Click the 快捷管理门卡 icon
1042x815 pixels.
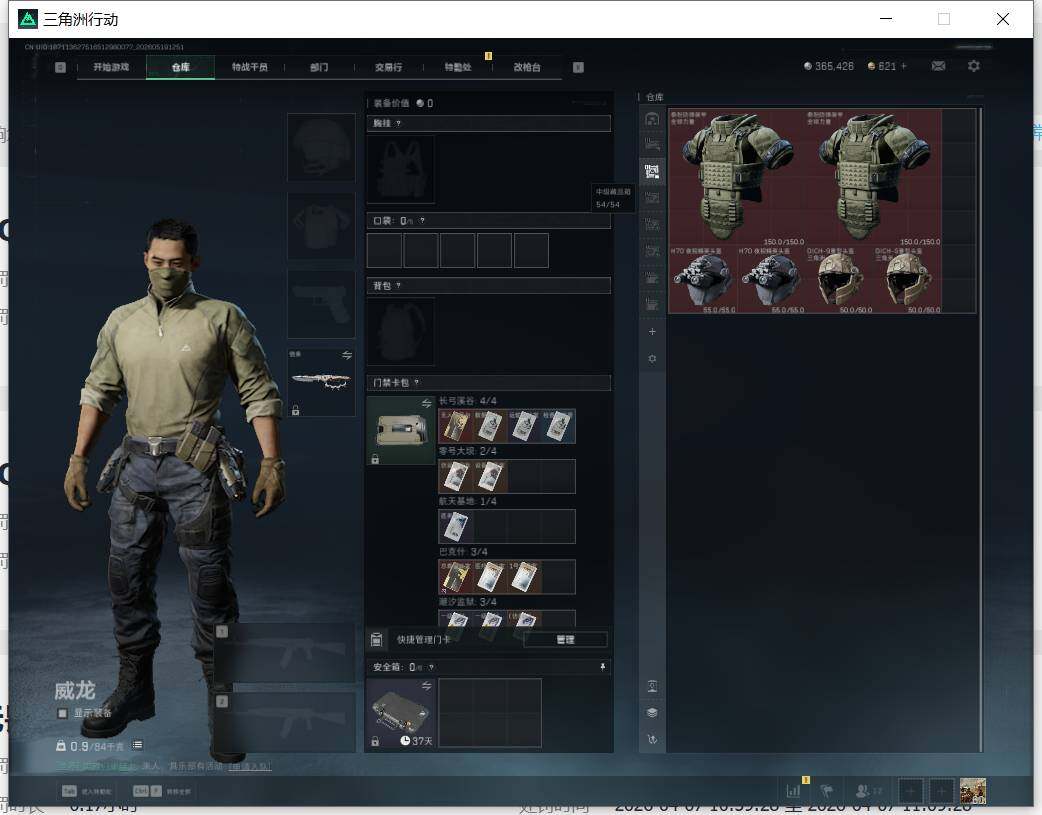pos(376,640)
